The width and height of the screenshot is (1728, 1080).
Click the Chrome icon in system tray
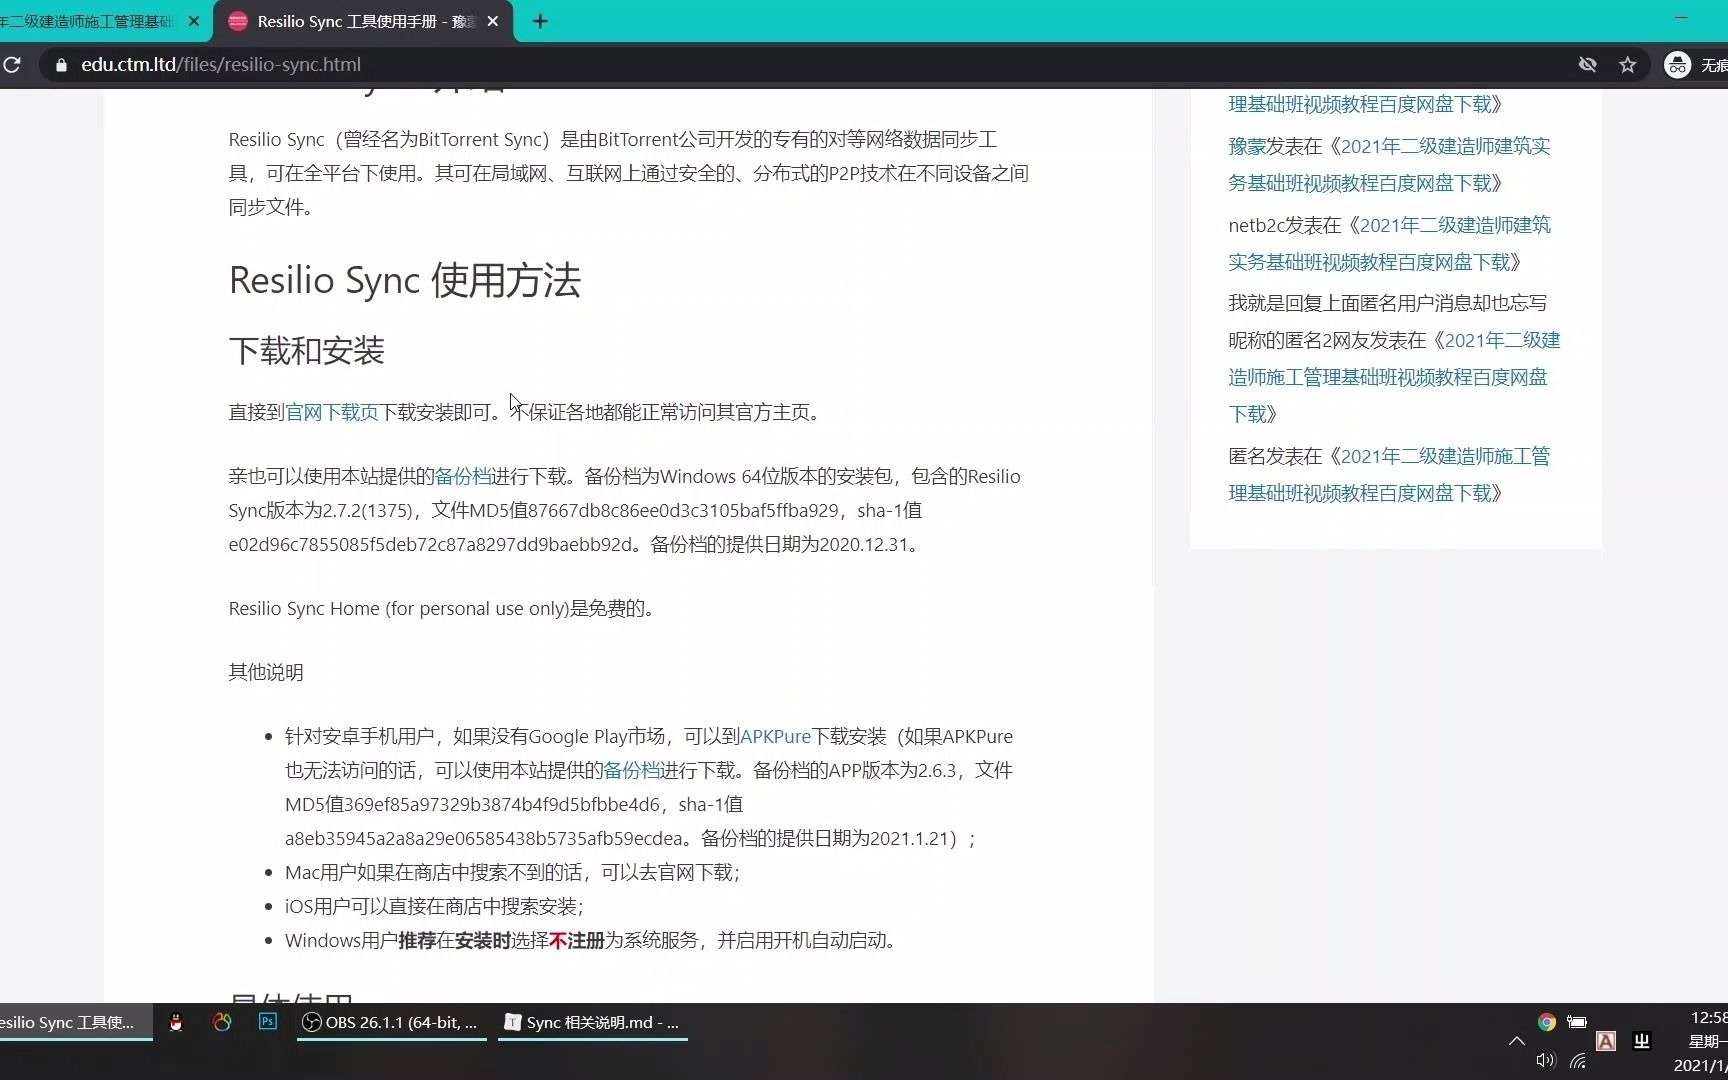tap(1547, 1022)
